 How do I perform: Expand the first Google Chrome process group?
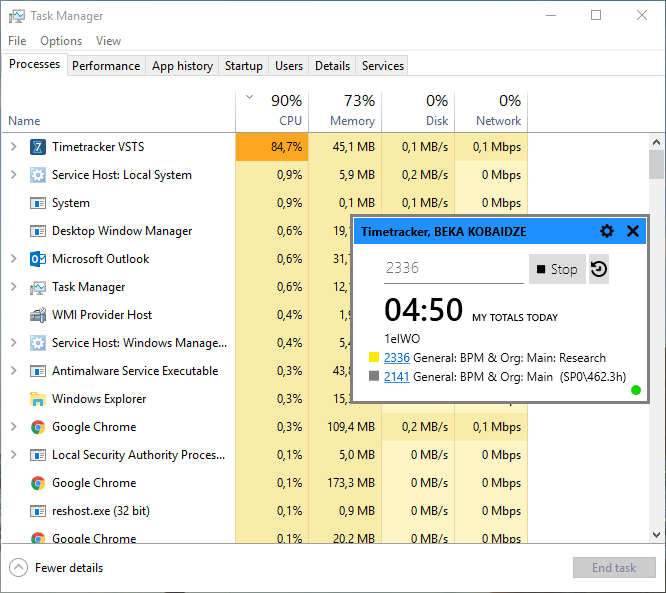(14, 427)
